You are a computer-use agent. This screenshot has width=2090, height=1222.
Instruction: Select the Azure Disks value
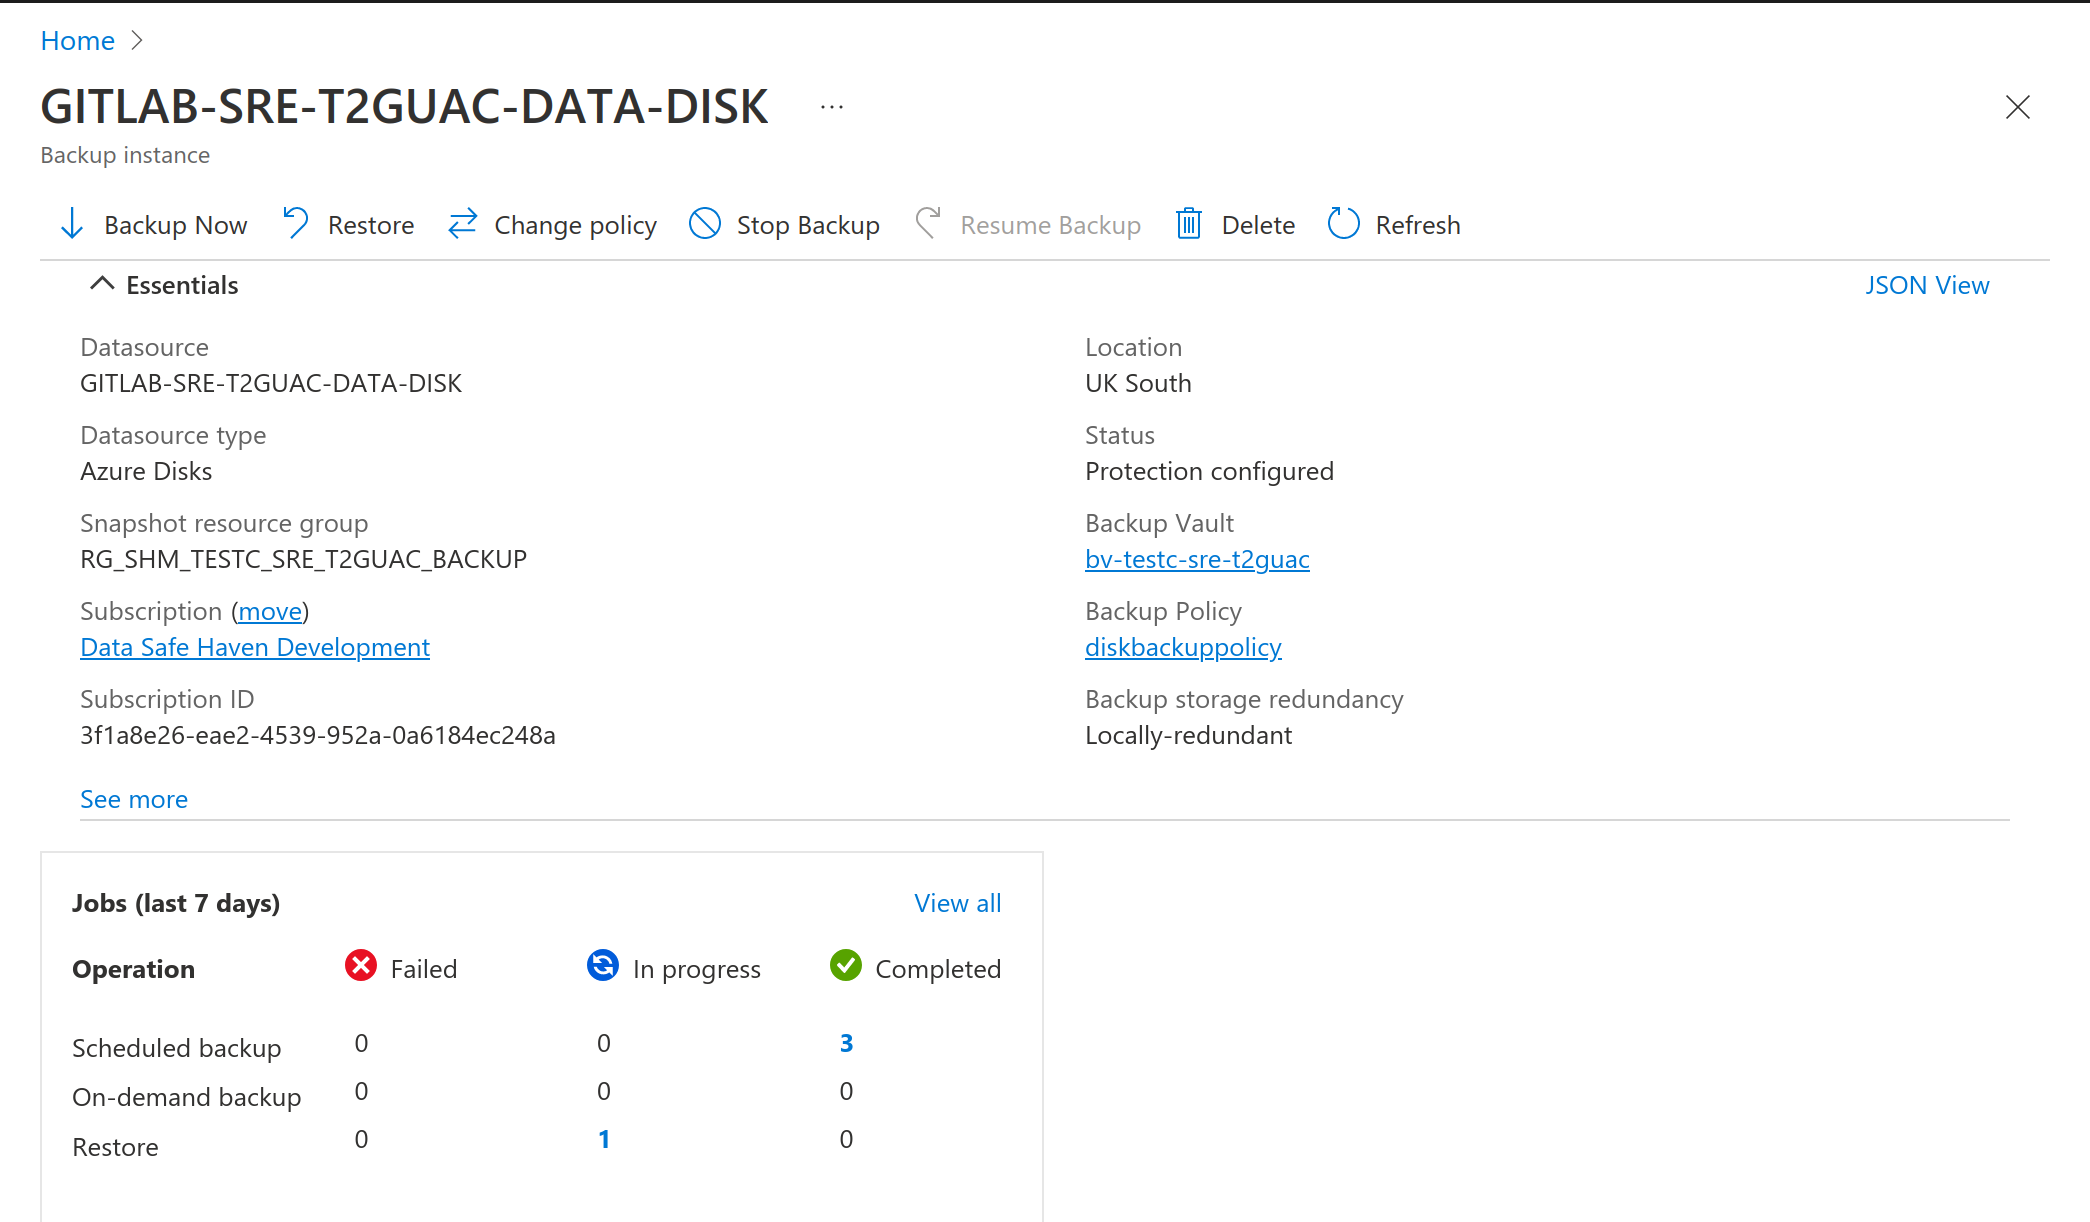click(146, 471)
